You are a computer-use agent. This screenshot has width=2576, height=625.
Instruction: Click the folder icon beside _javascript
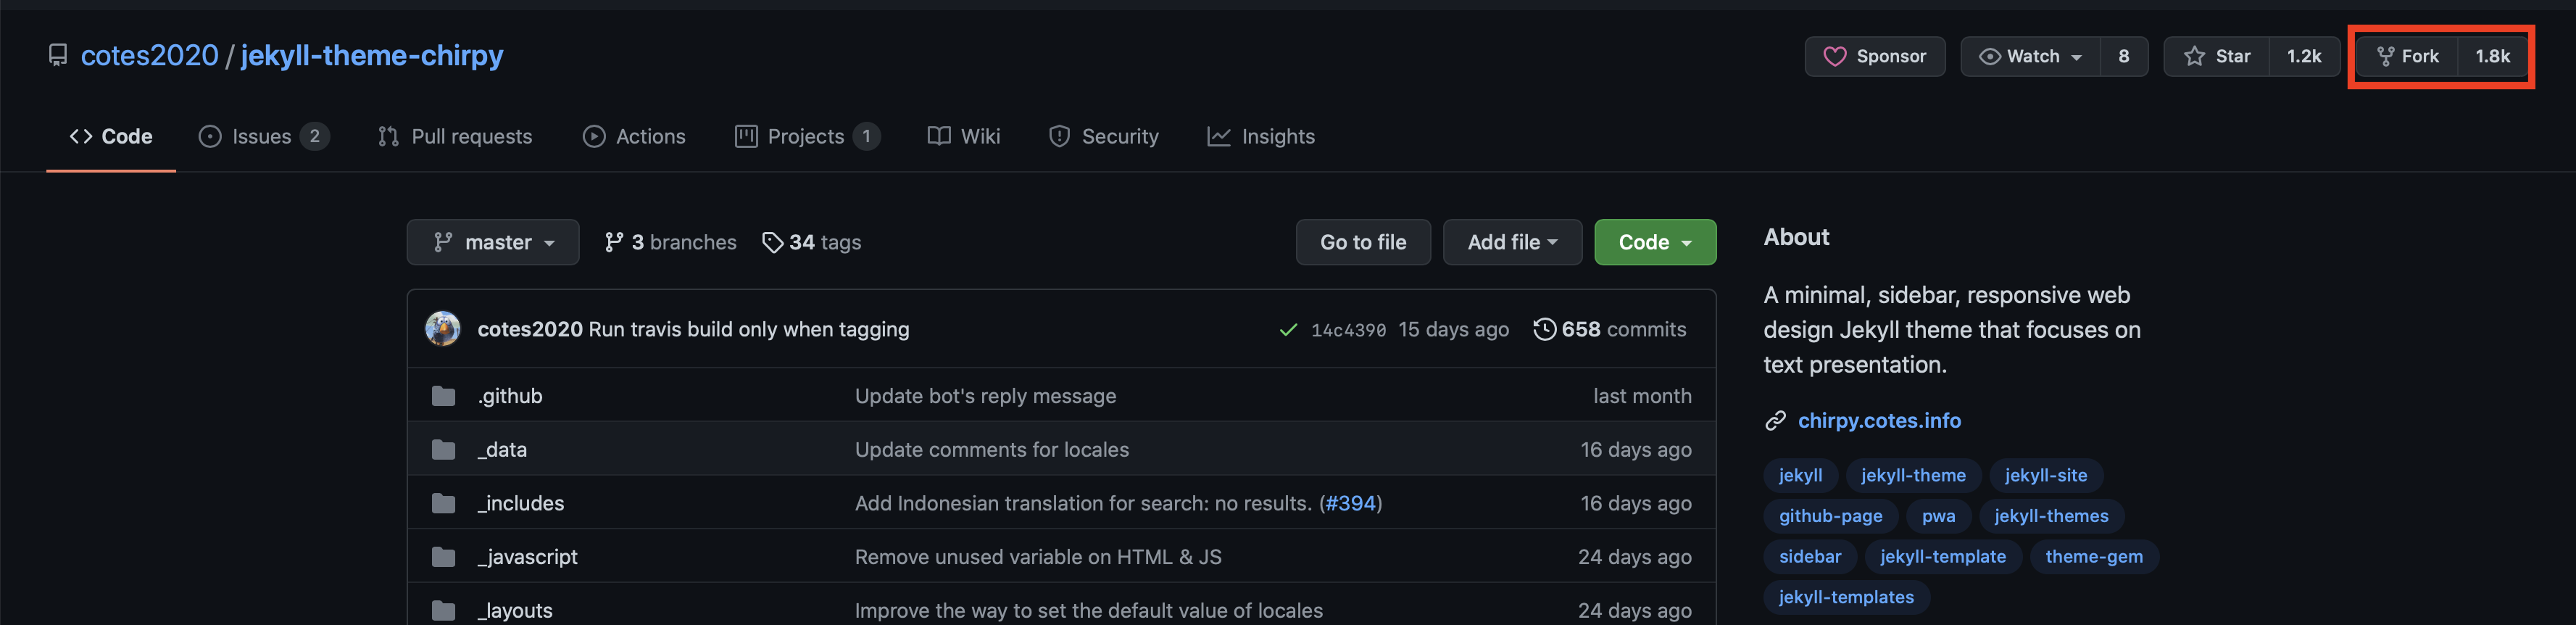[443, 557]
